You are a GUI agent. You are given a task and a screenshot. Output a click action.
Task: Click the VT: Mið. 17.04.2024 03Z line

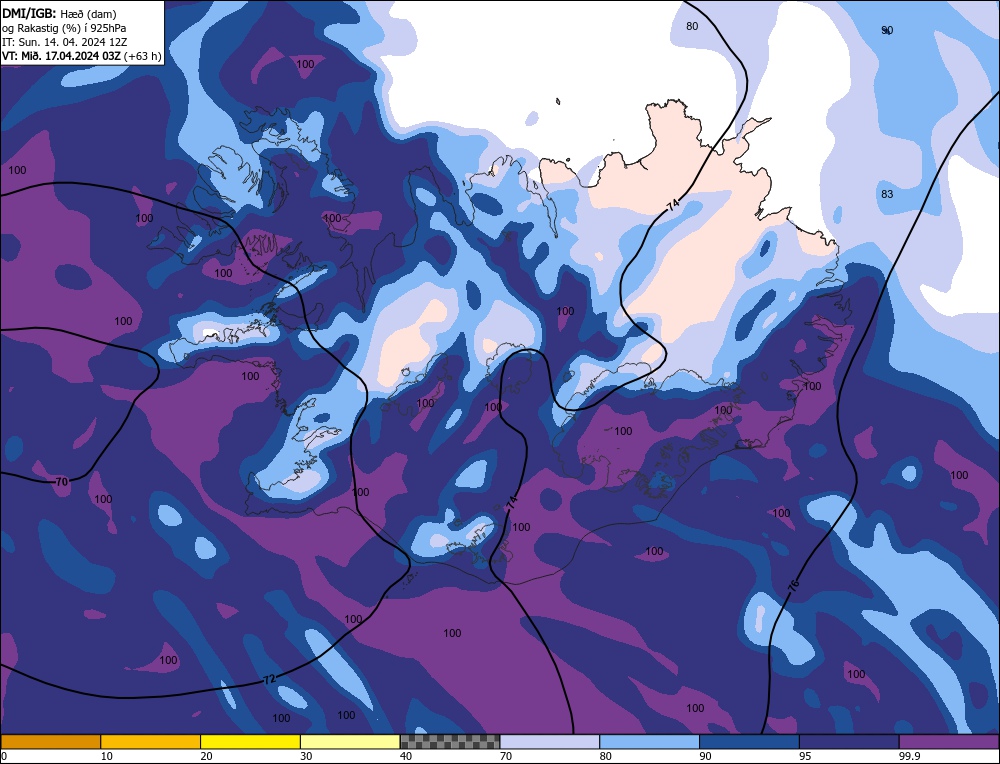82,56
